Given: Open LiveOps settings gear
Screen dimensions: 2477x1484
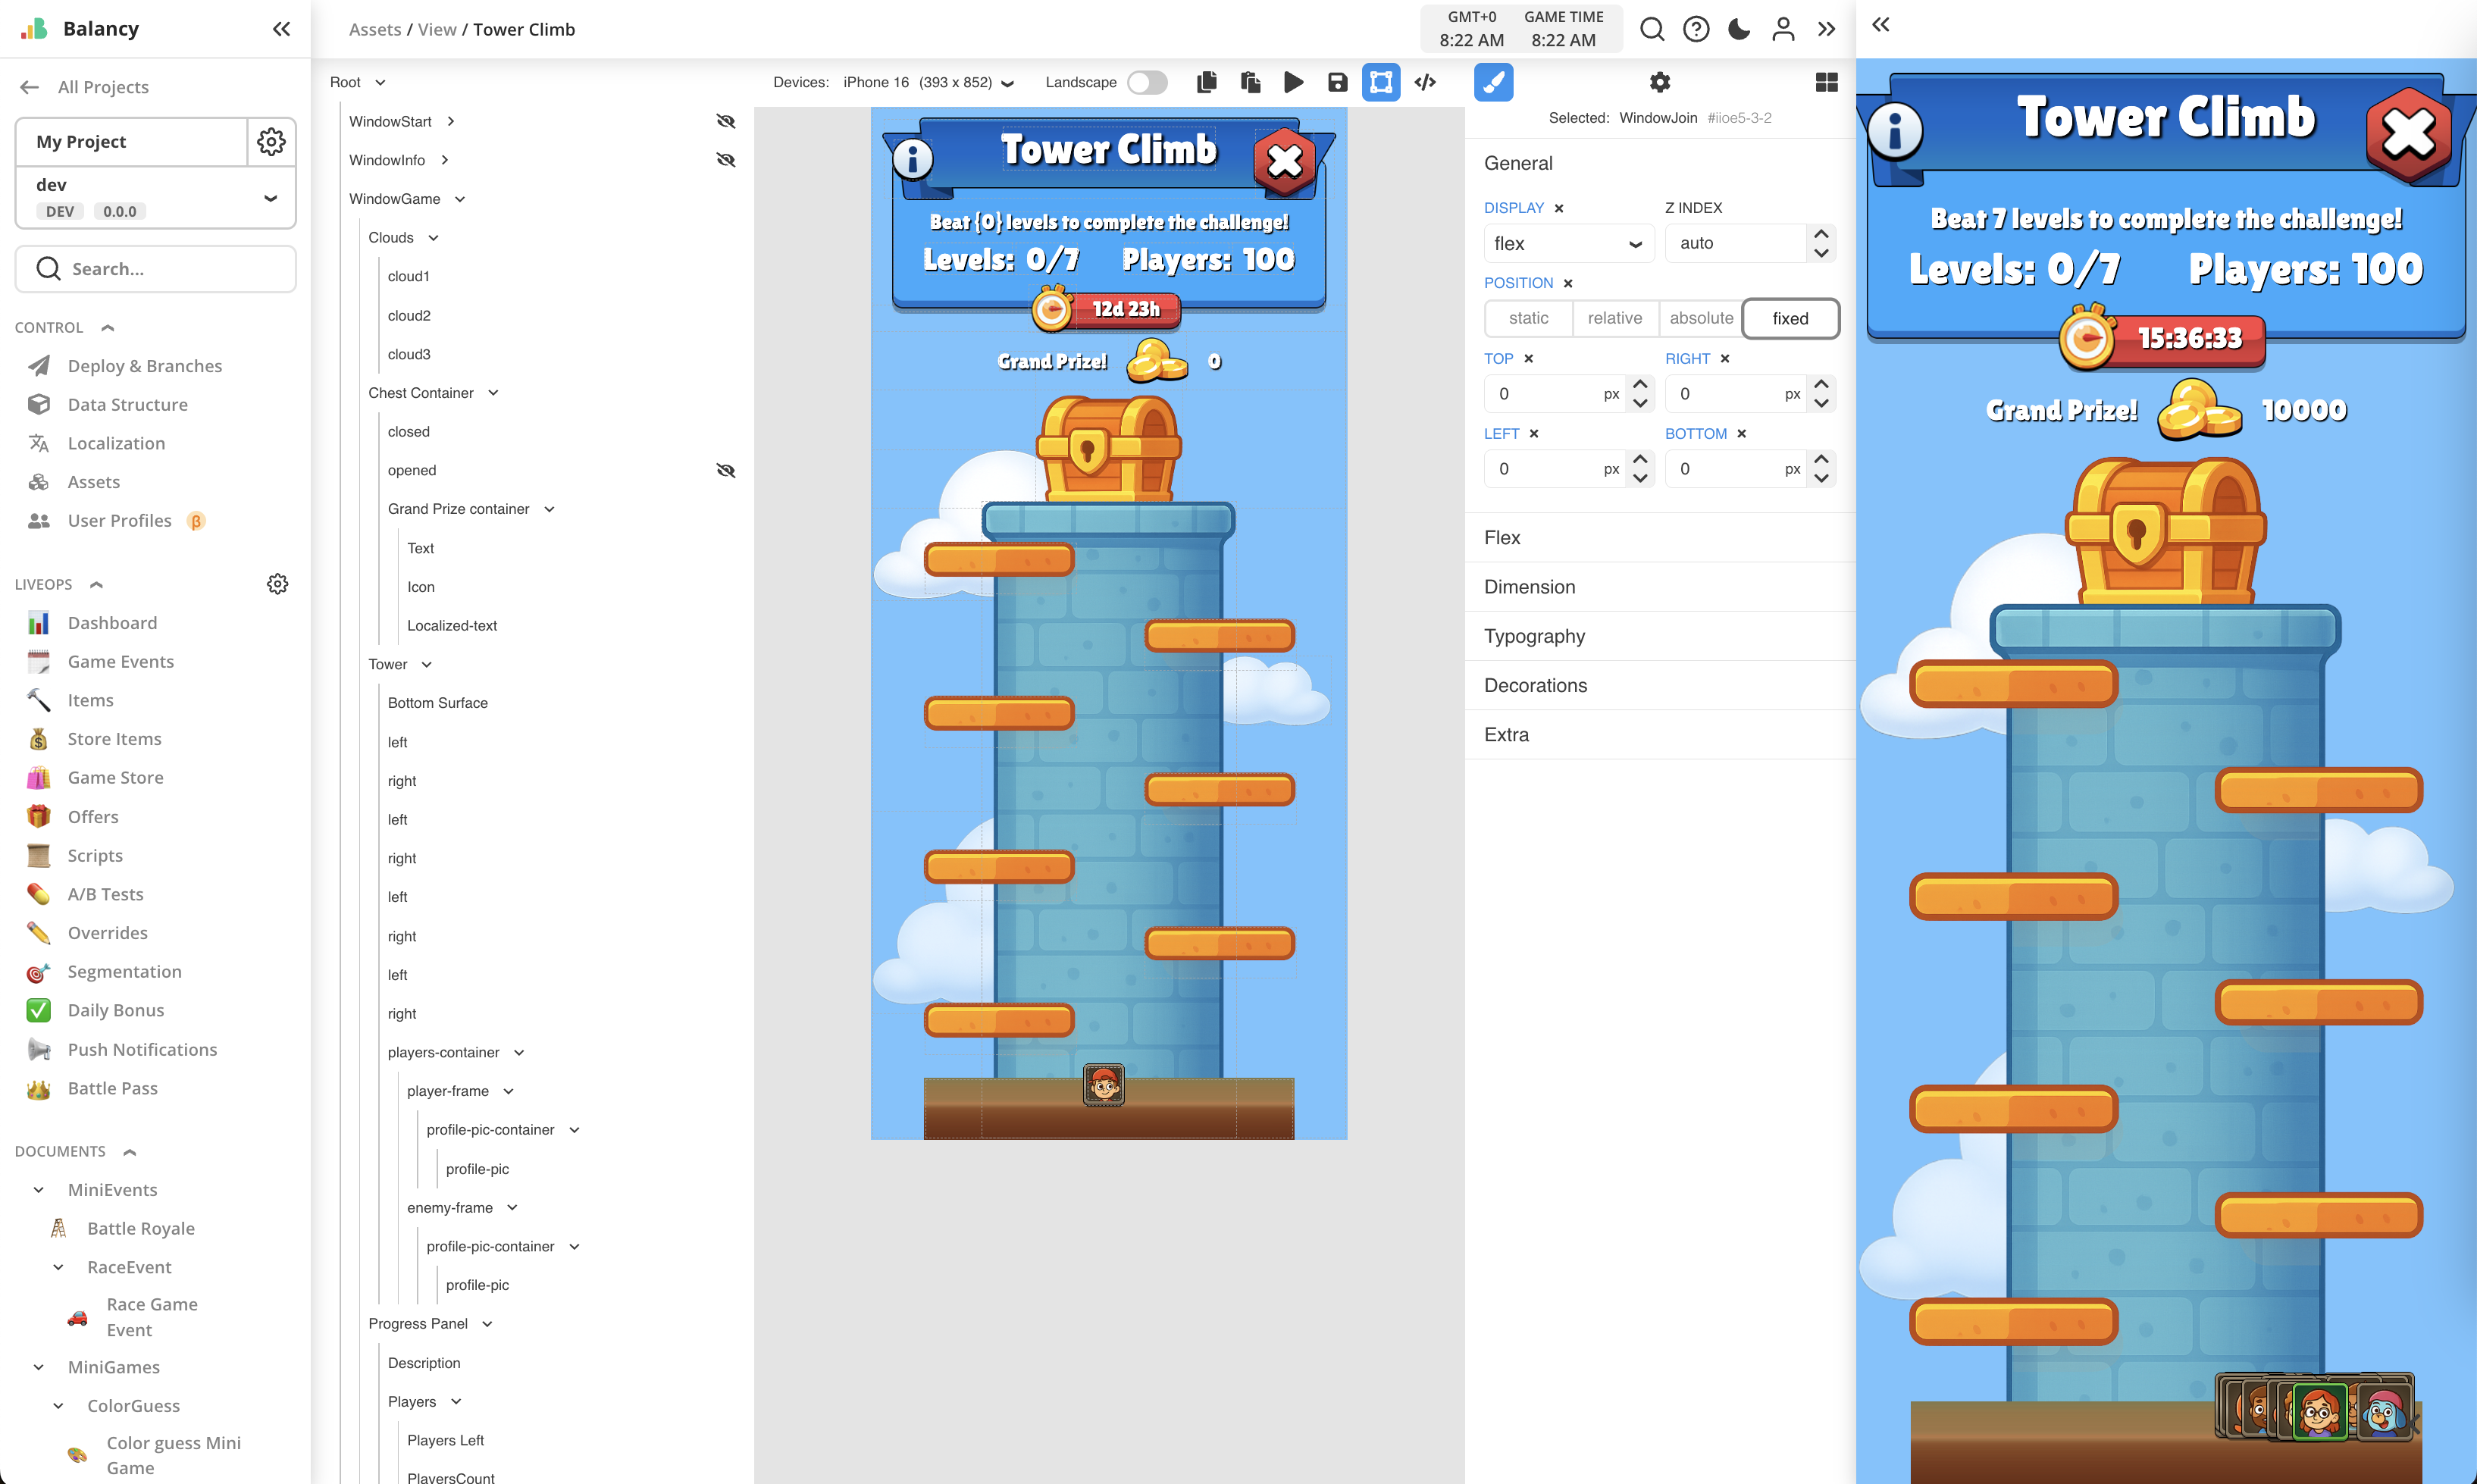Looking at the screenshot, I should [x=277, y=584].
